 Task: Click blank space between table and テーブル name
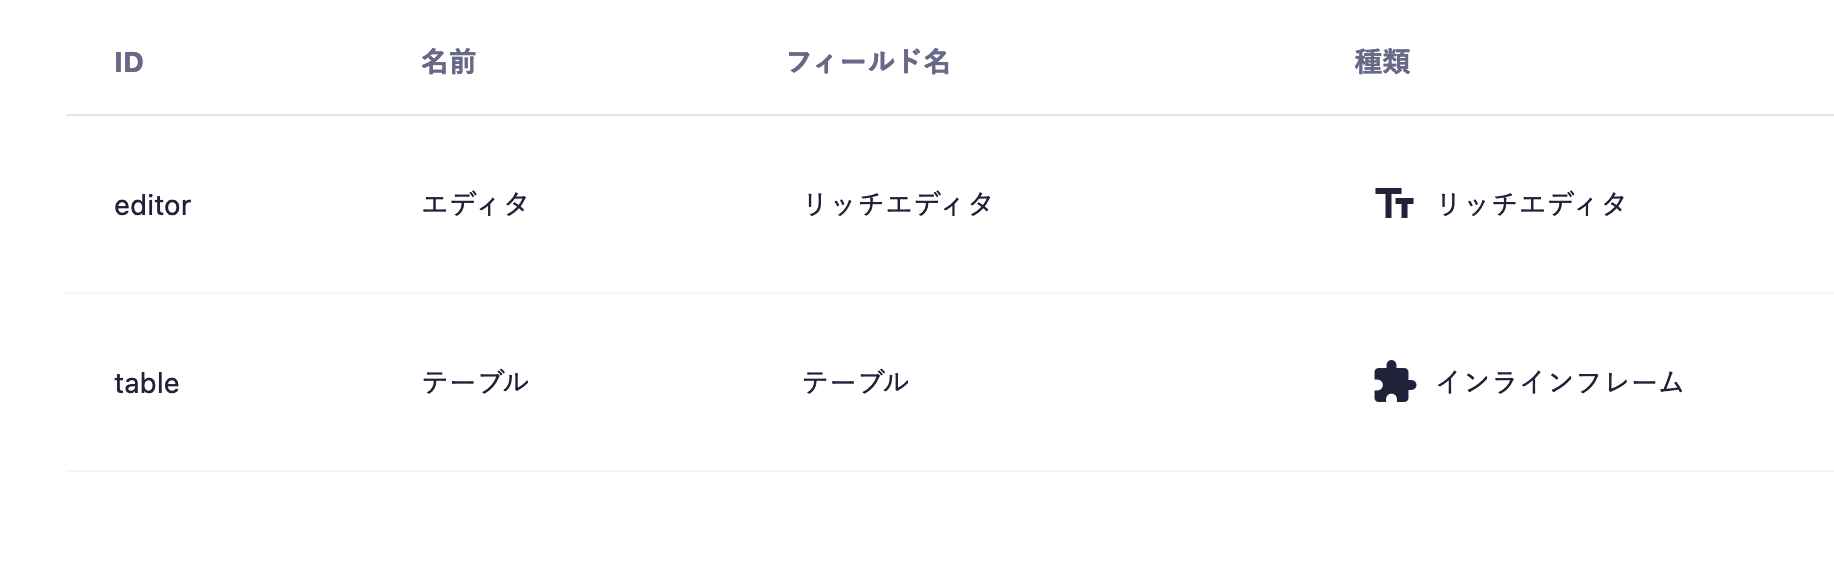coord(300,383)
